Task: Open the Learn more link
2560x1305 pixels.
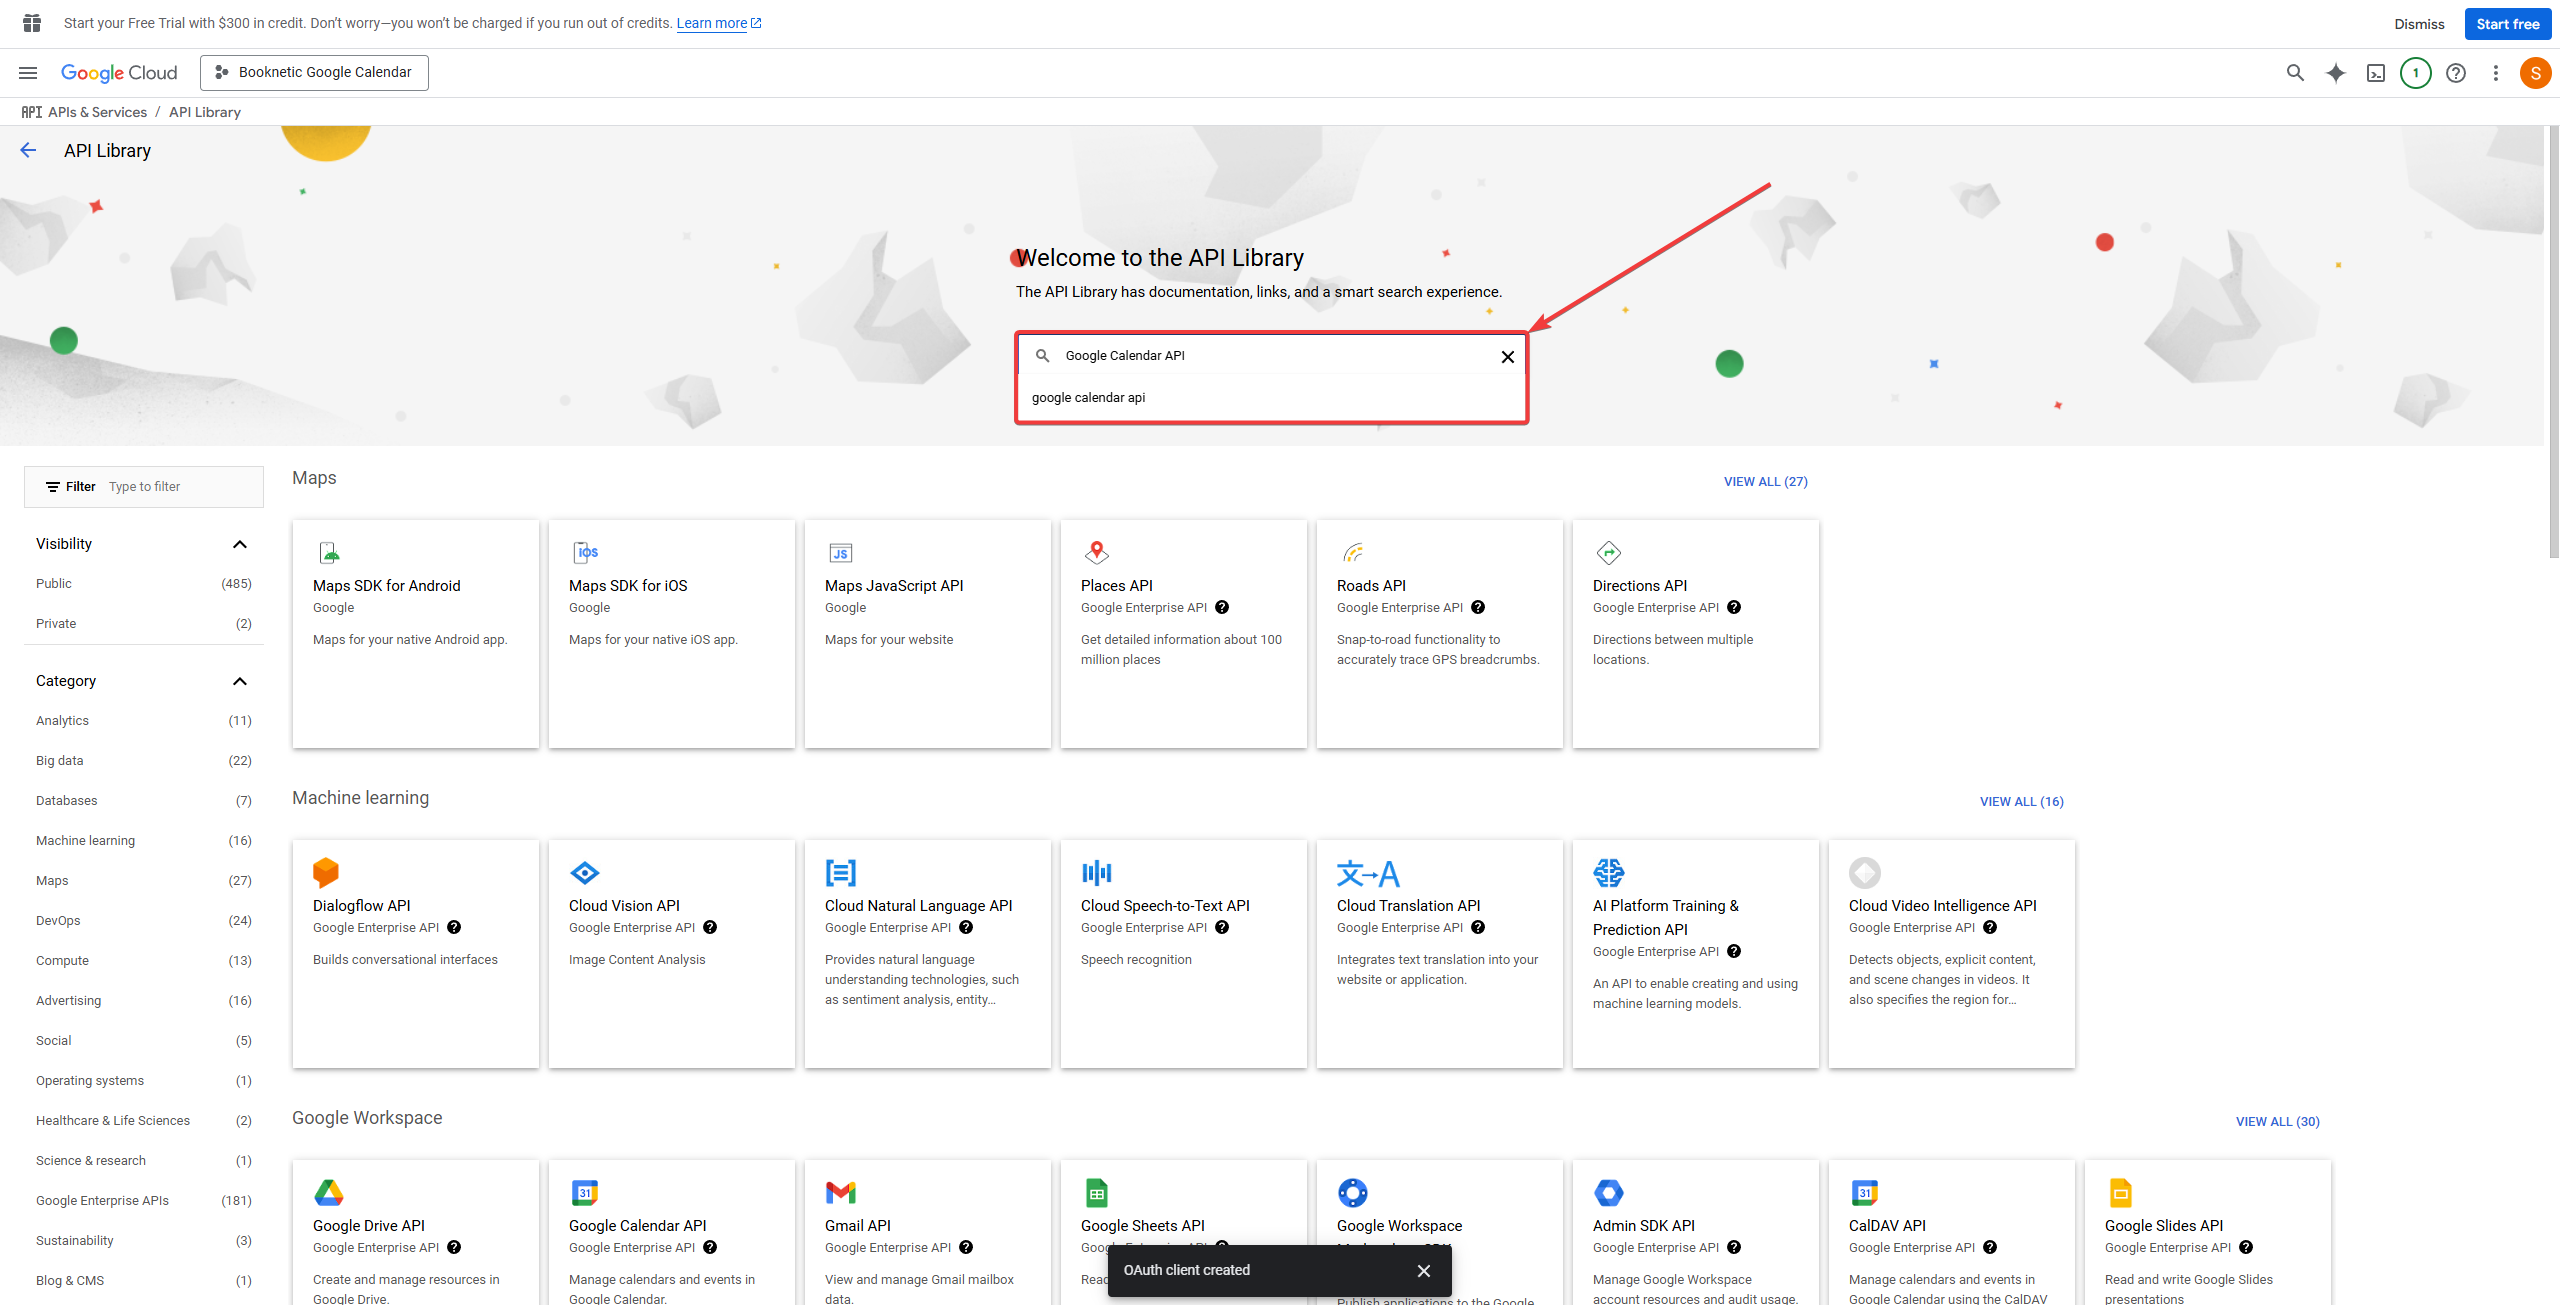Action: click(x=719, y=23)
